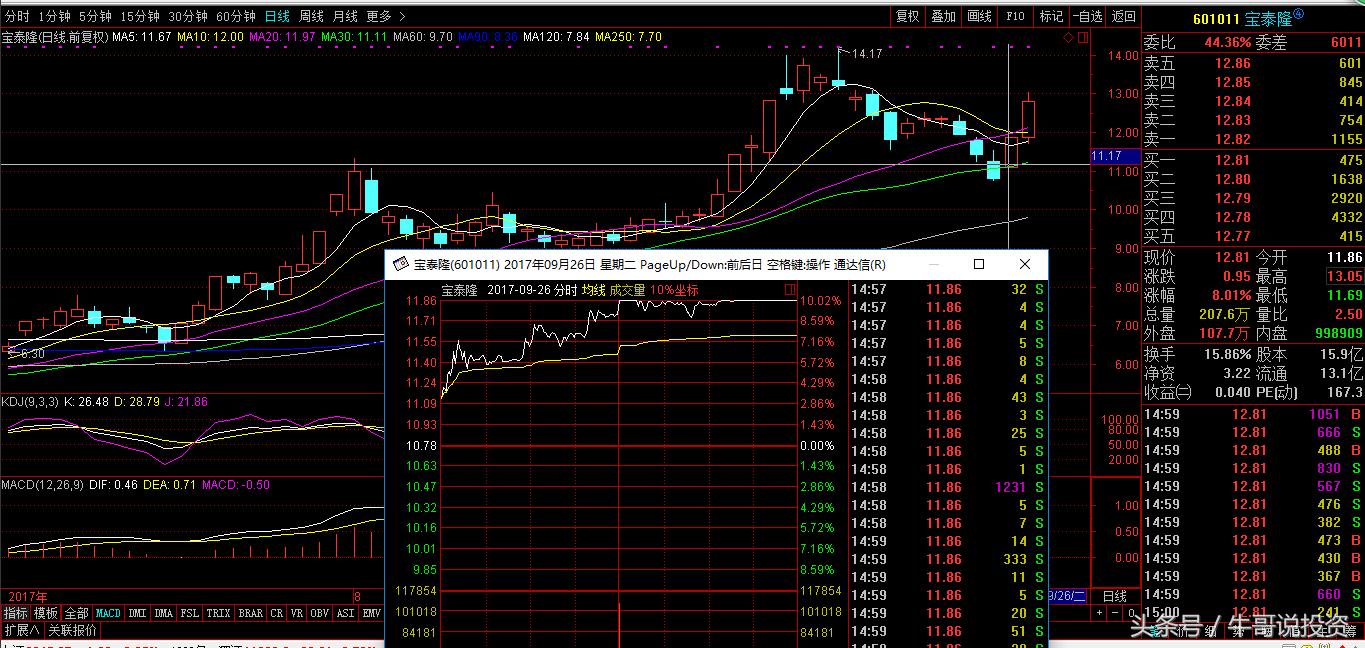The height and width of the screenshot is (648, 1365).
Task: Click the MACD(12,26,9) indicator label
Action: 43,485
